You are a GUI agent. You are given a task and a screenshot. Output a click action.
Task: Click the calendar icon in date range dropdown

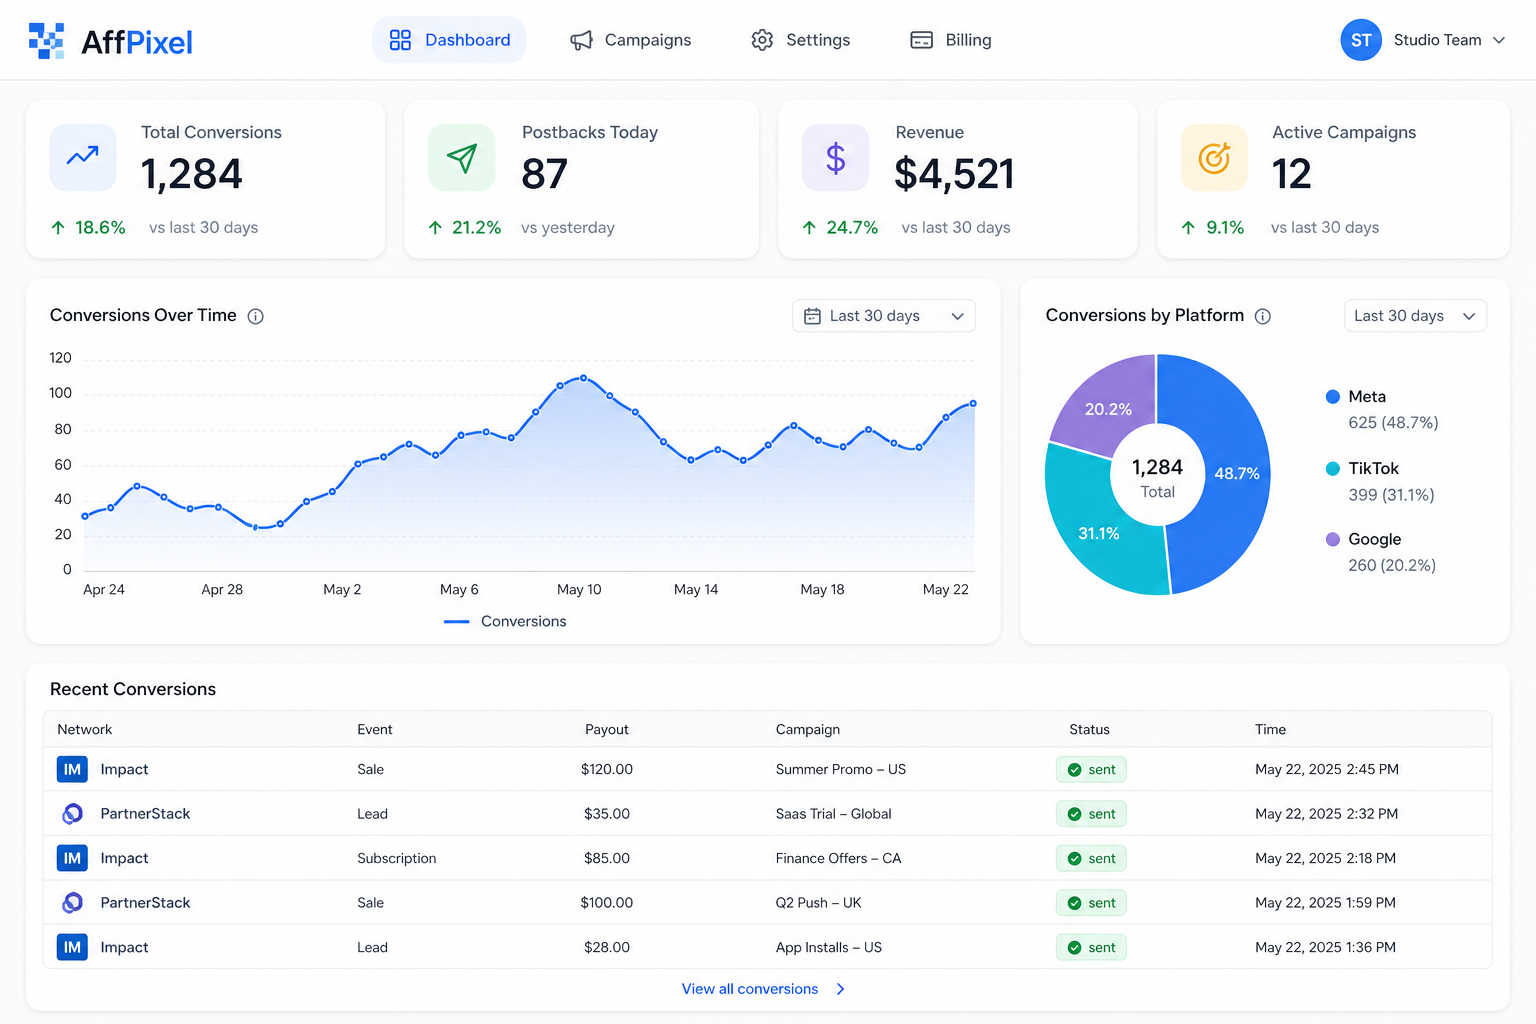[812, 316]
